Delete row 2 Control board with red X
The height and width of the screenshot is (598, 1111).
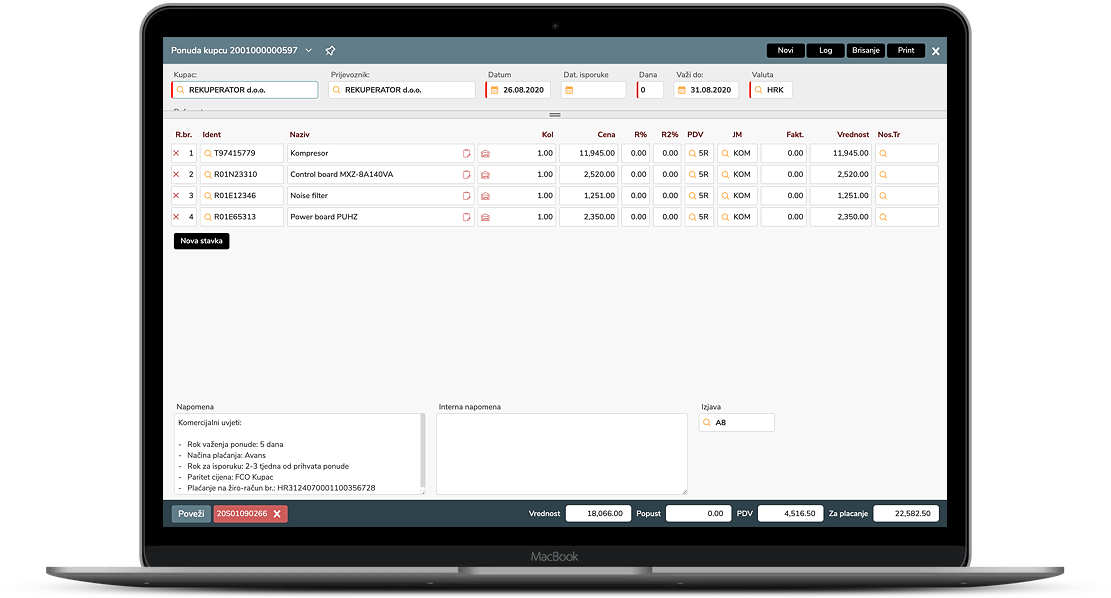click(176, 174)
